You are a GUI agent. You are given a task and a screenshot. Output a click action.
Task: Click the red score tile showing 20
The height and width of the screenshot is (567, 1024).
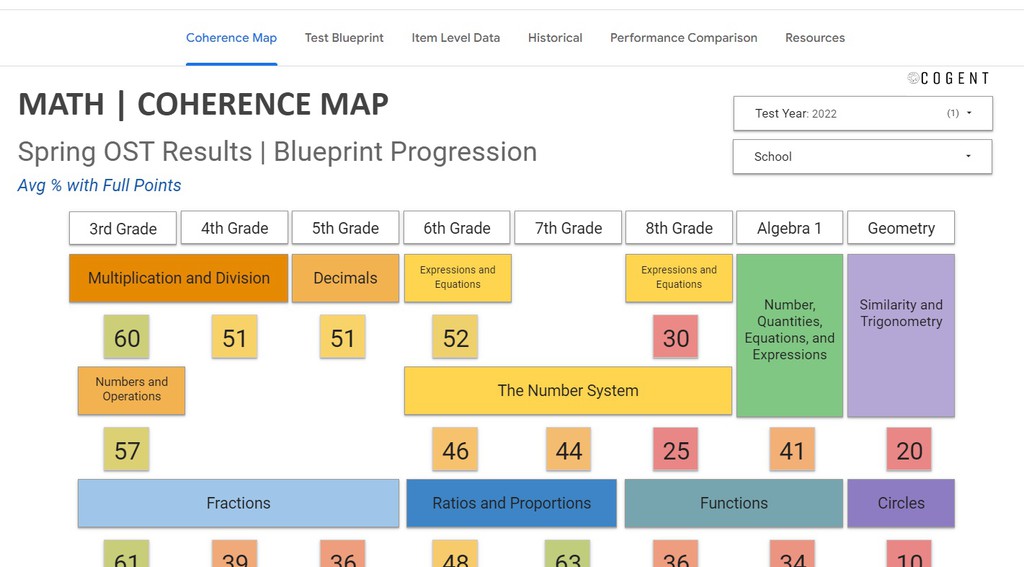[909, 449]
